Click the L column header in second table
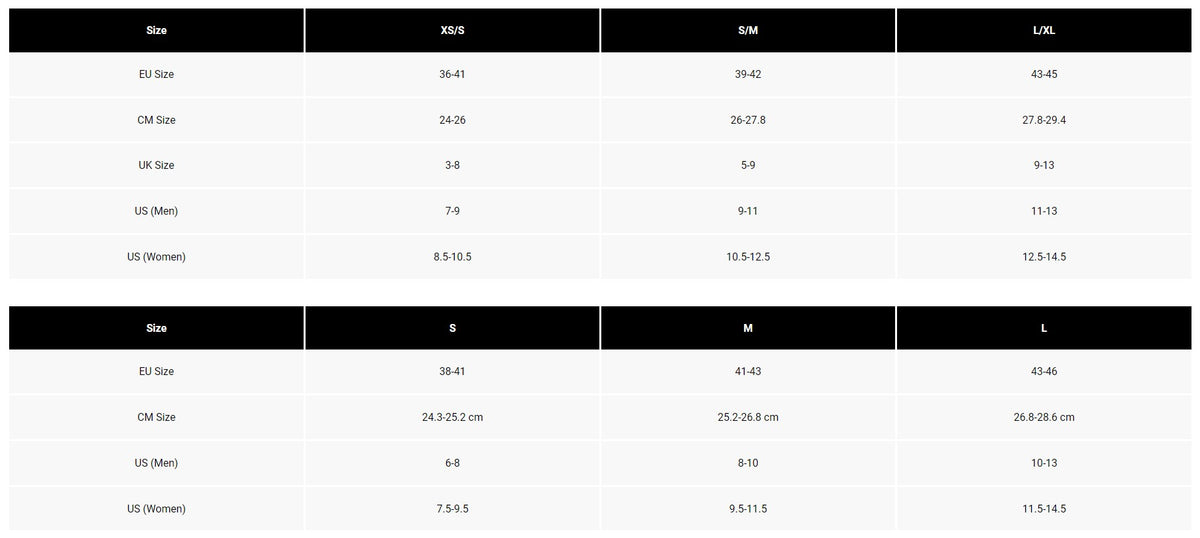This screenshot has height=538, width=1200. (1044, 328)
